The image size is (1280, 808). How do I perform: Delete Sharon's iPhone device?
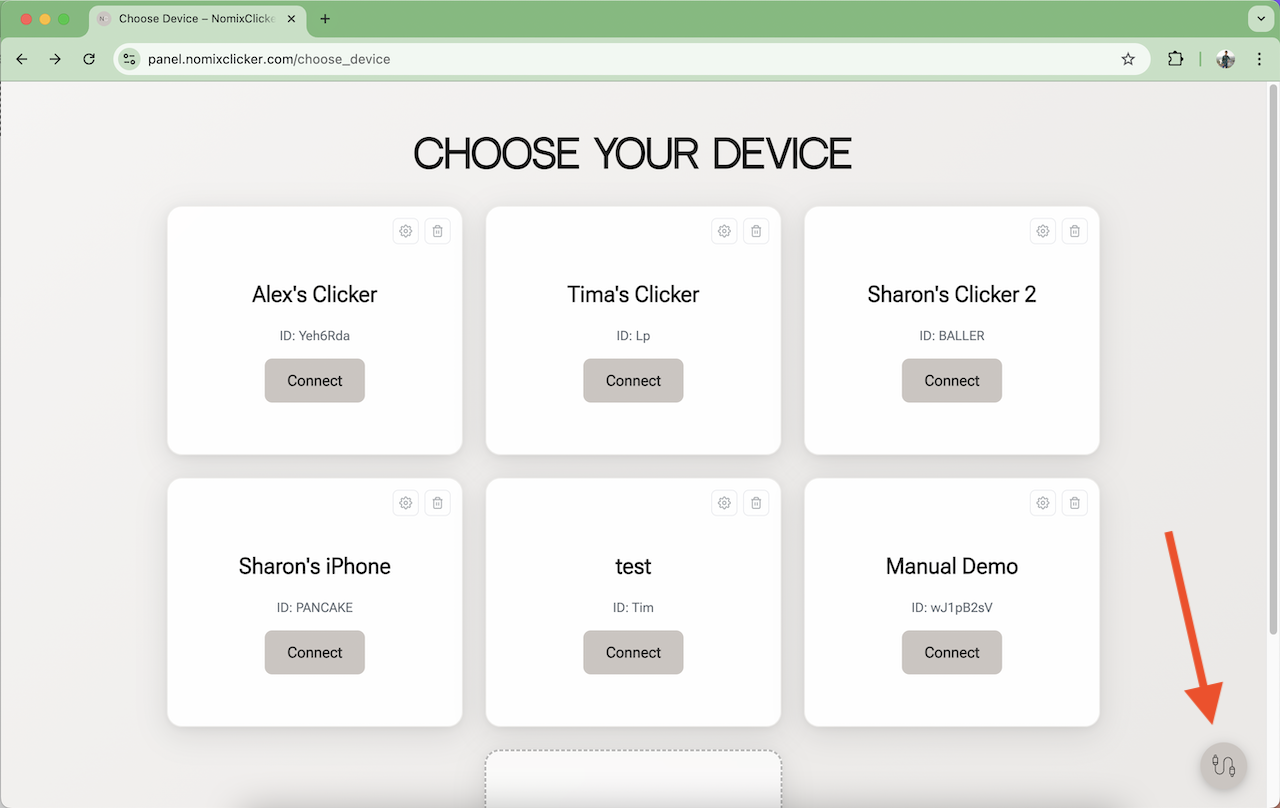[437, 503]
